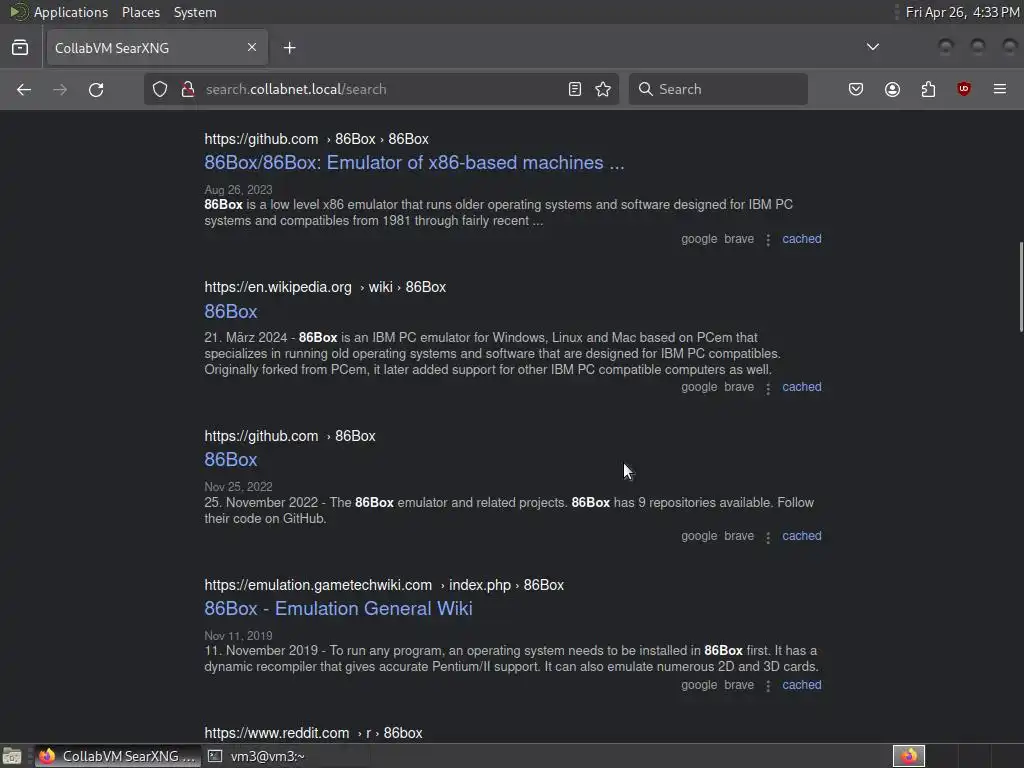The width and height of the screenshot is (1024, 768).
Task: Click the page vertical scrollbar thumb
Action: pyautogui.click(x=1021, y=287)
